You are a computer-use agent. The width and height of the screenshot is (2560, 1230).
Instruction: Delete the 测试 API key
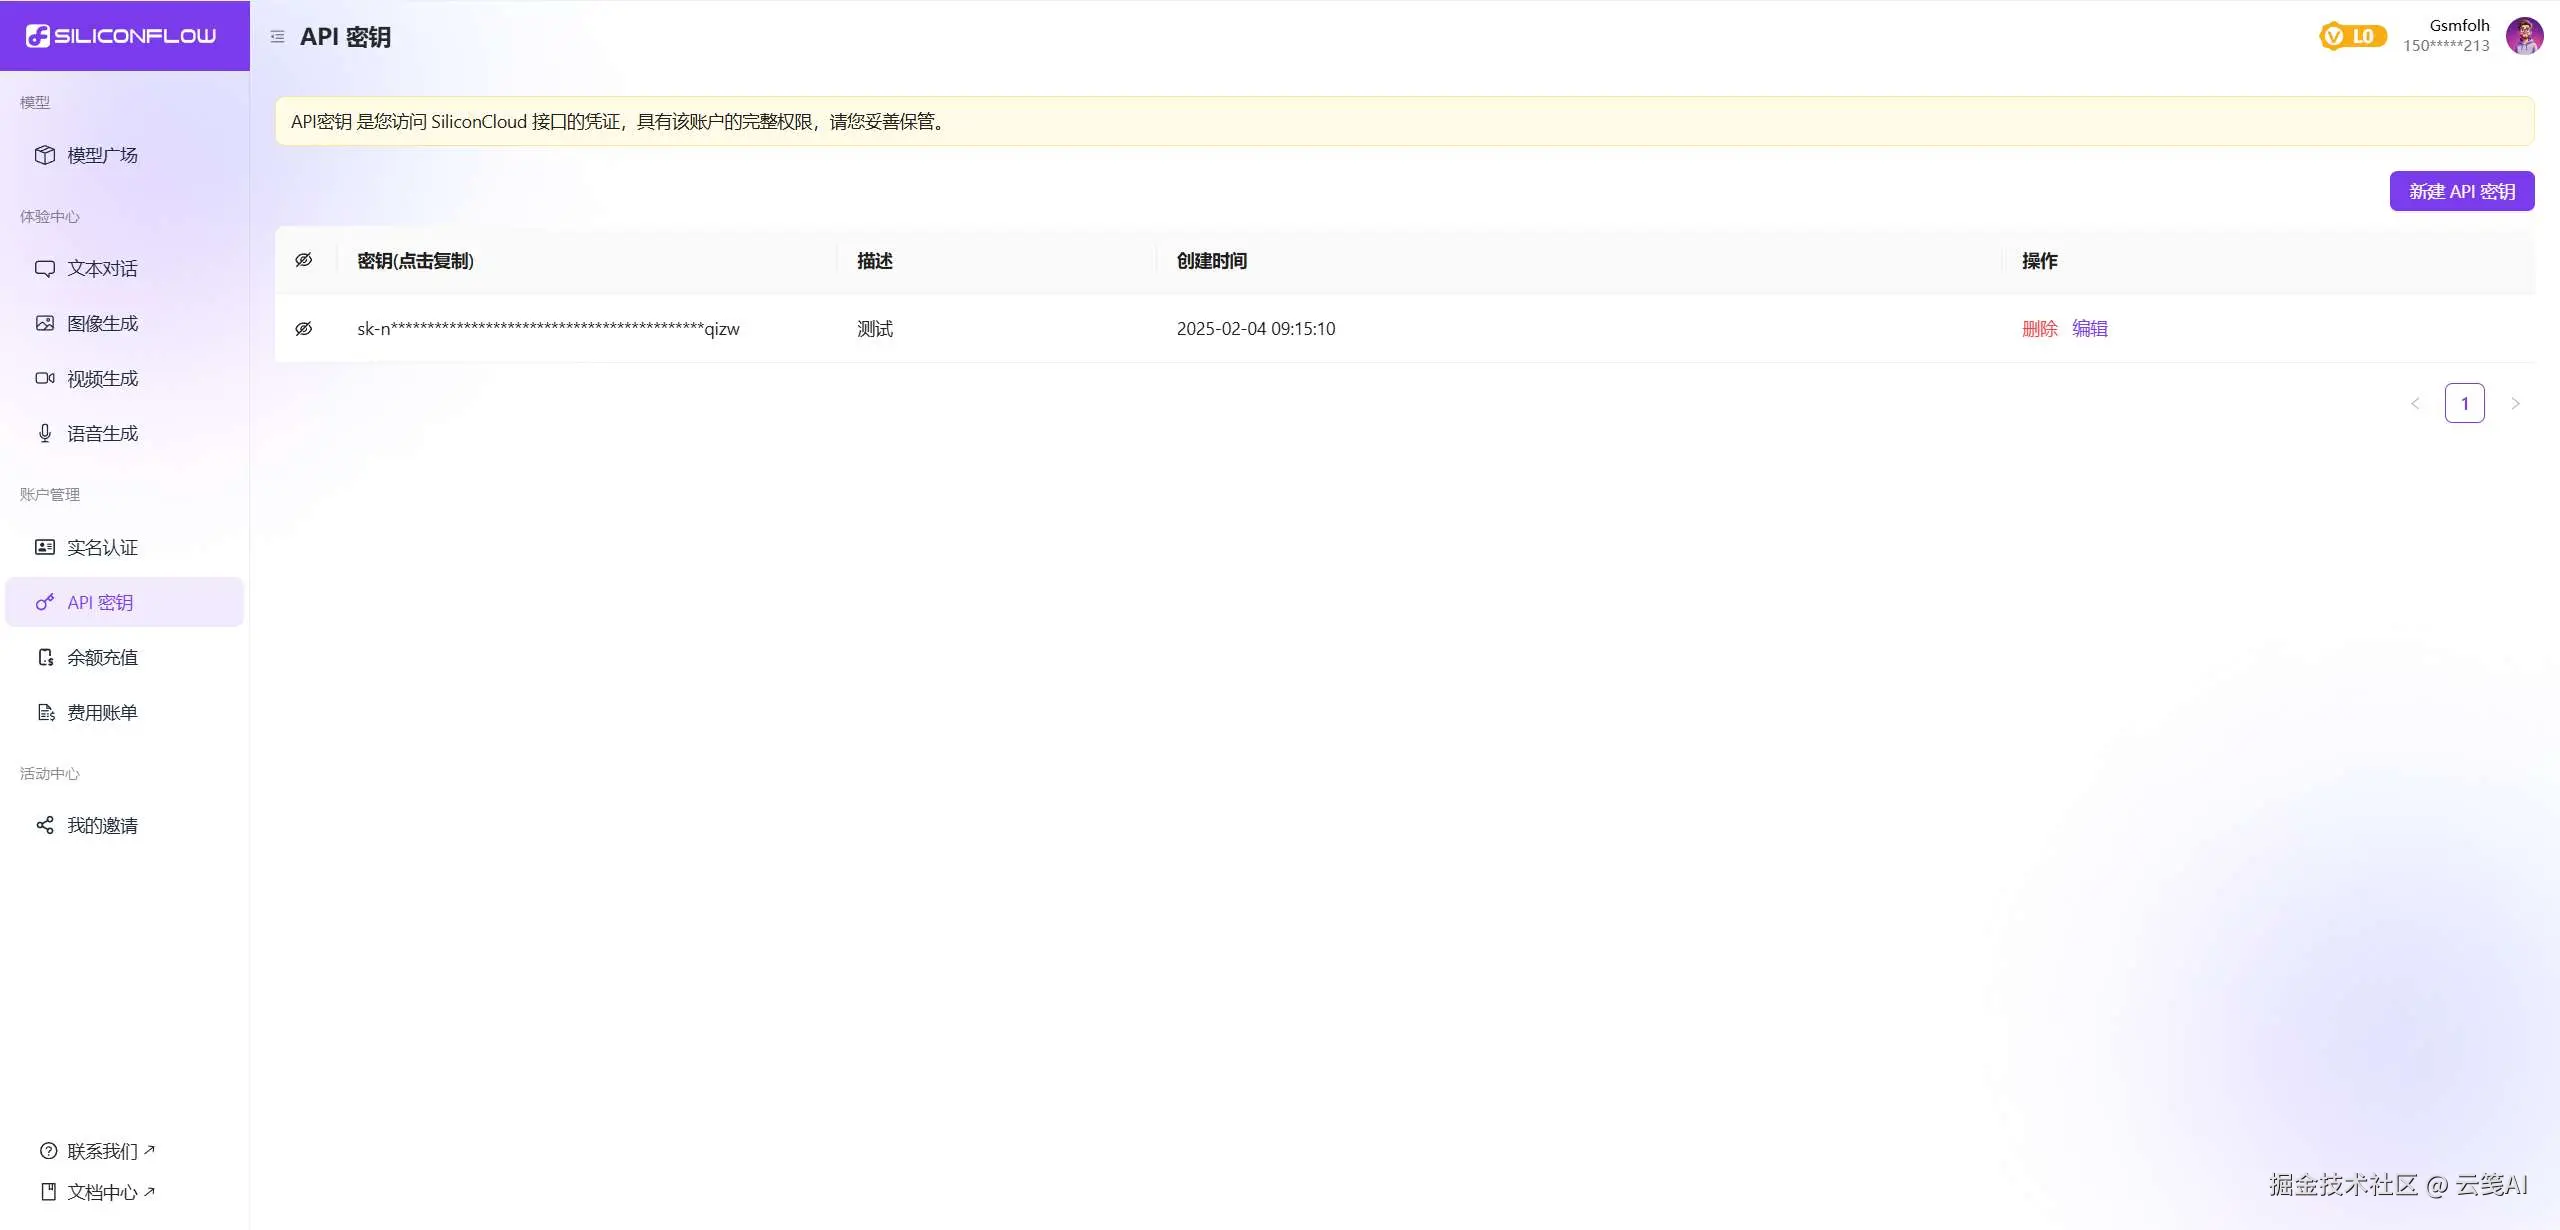pos(2039,328)
